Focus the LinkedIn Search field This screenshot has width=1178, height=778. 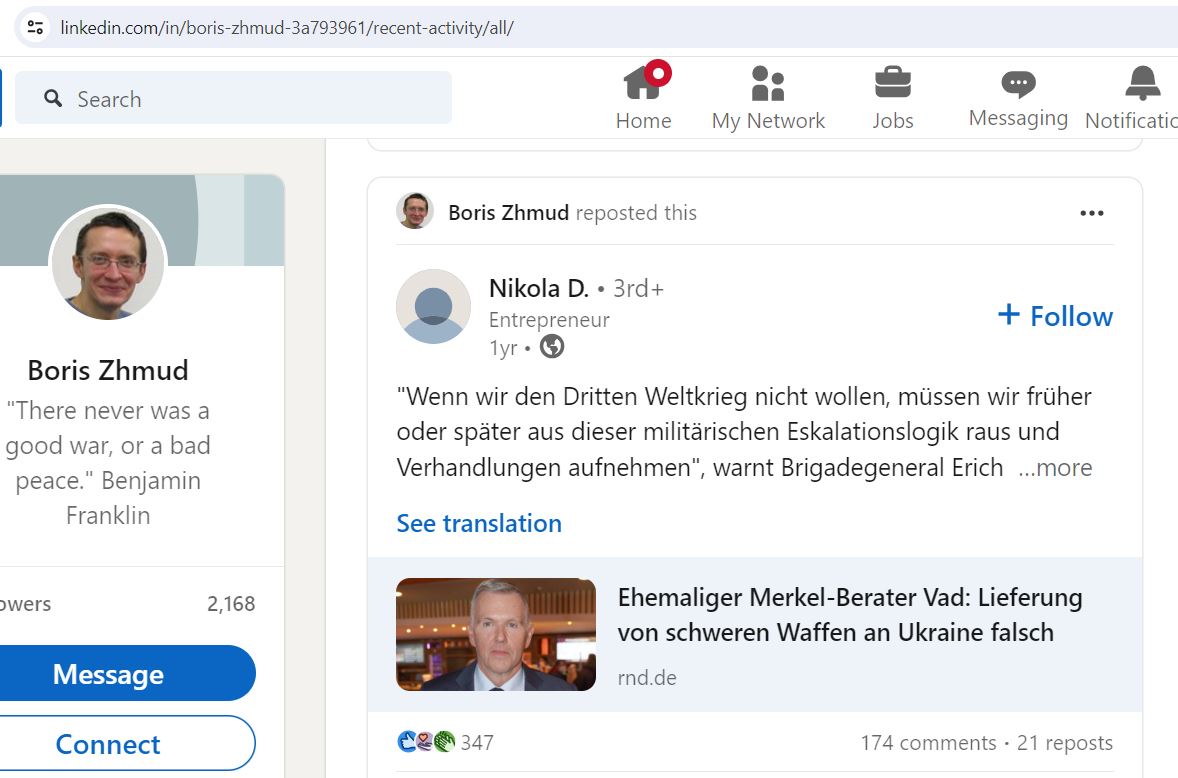[x=234, y=98]
